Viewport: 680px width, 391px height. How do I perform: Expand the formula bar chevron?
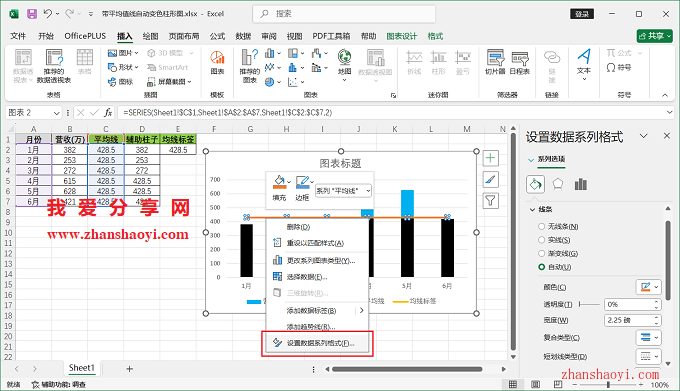pos(669,113)
